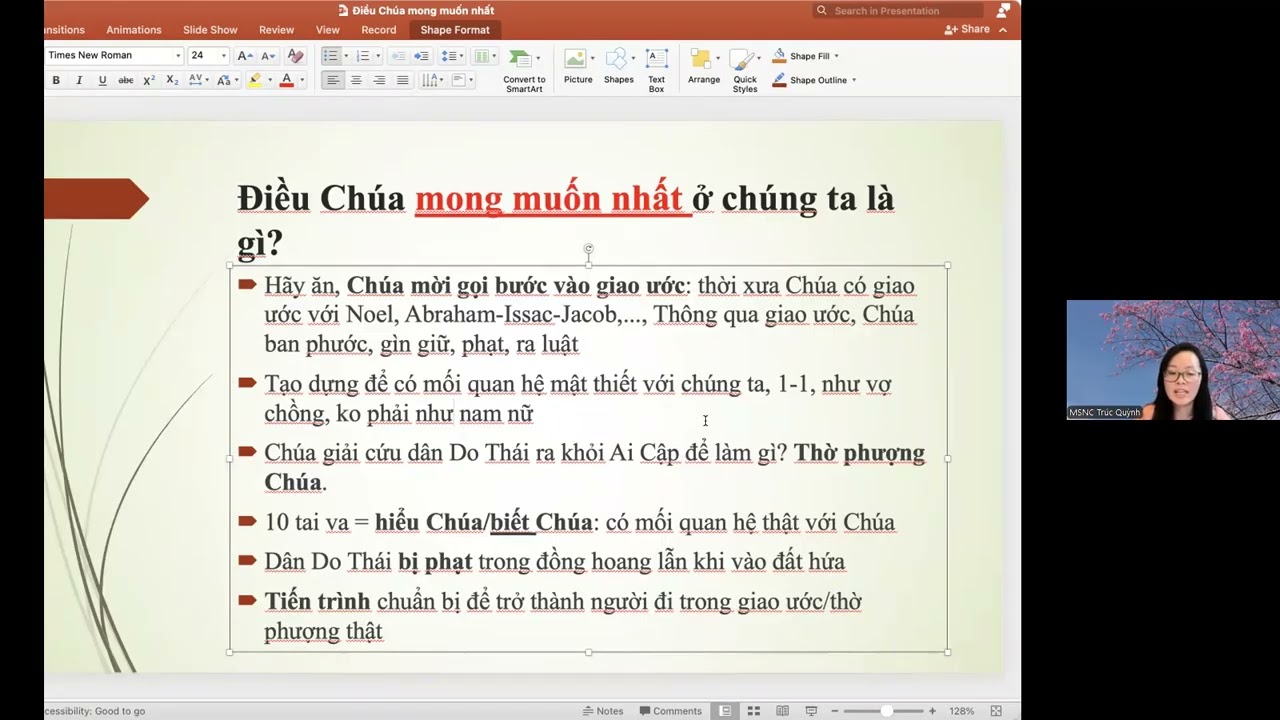Toggle Strikethrough formatting

click(125, 80)
